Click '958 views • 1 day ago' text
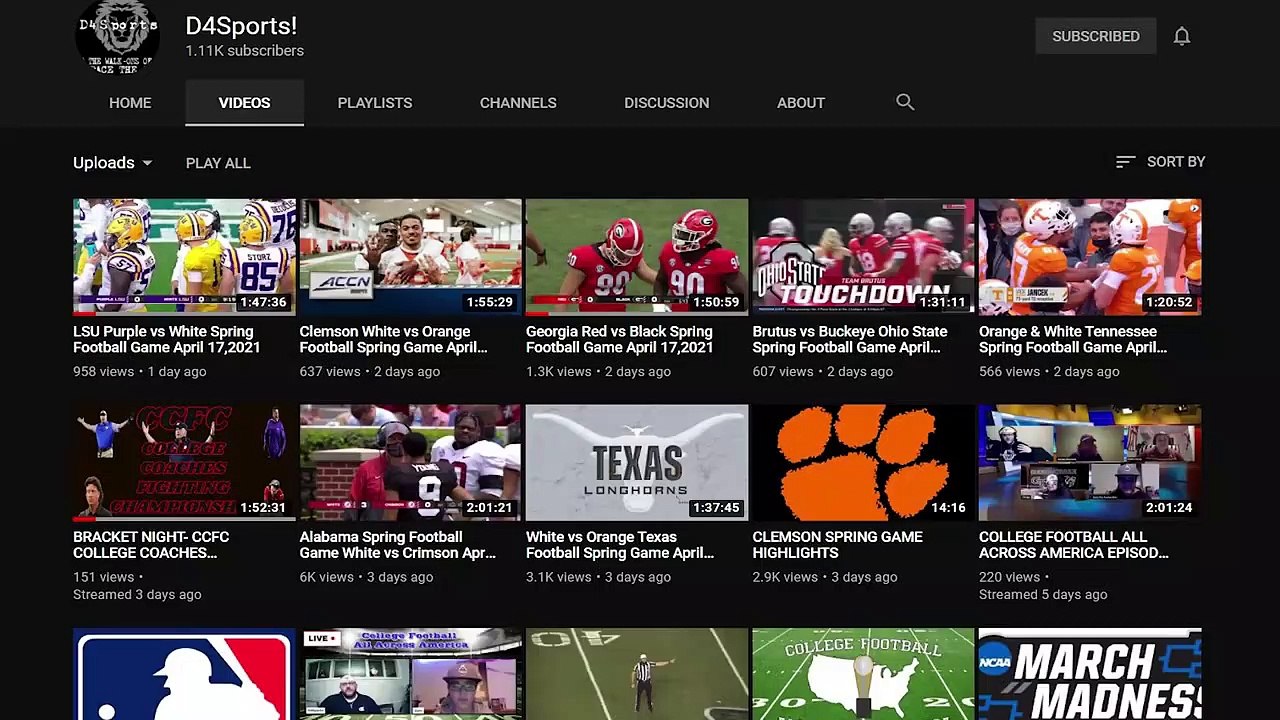1280x720 pixels. coord(140,371)
